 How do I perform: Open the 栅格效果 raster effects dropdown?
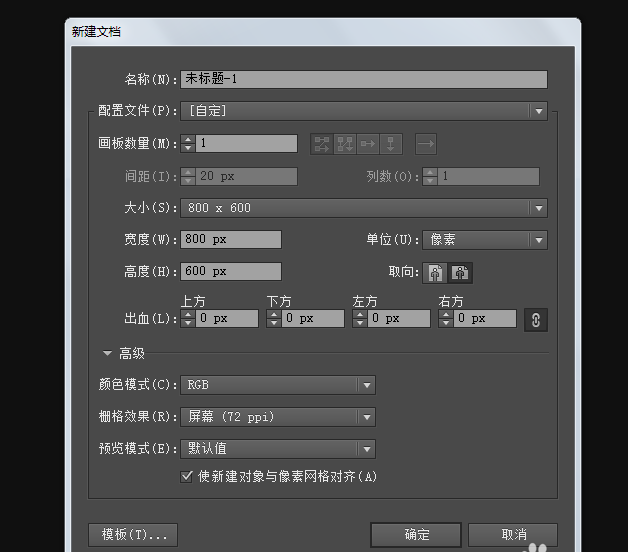(x=278, y=417)
